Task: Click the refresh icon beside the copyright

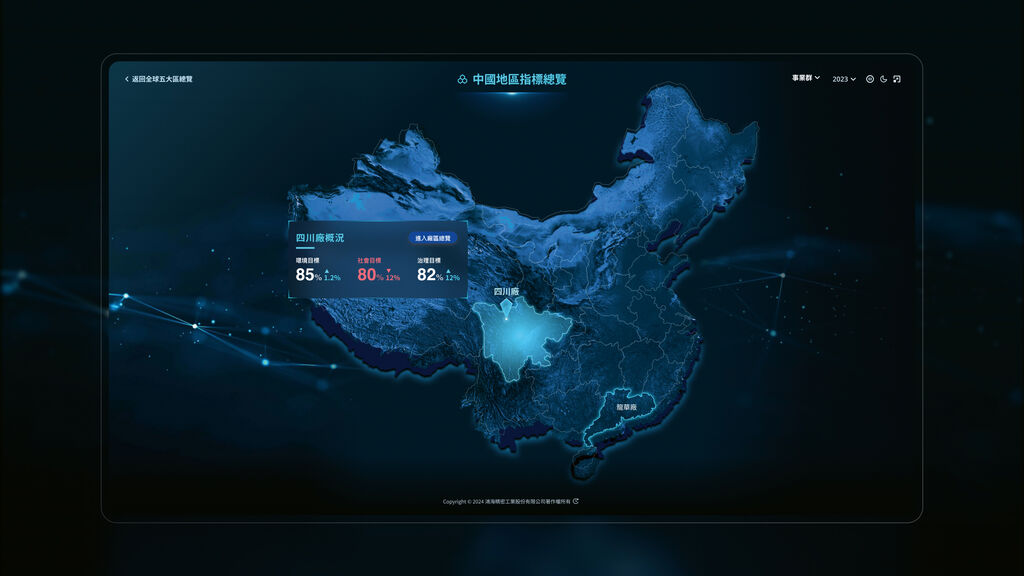Action: tap(576, 501)
